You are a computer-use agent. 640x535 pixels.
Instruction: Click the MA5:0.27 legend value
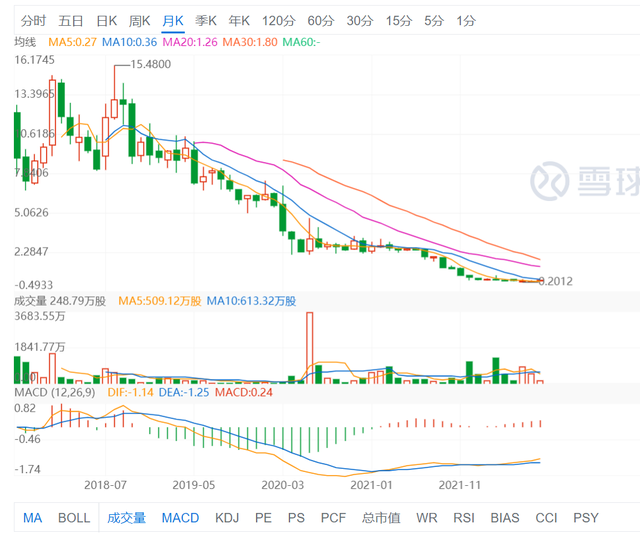[72, 42]
